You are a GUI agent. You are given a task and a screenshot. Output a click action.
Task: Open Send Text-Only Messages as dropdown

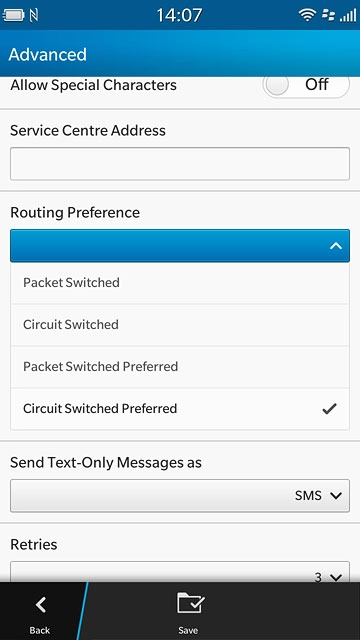[180, 496]
